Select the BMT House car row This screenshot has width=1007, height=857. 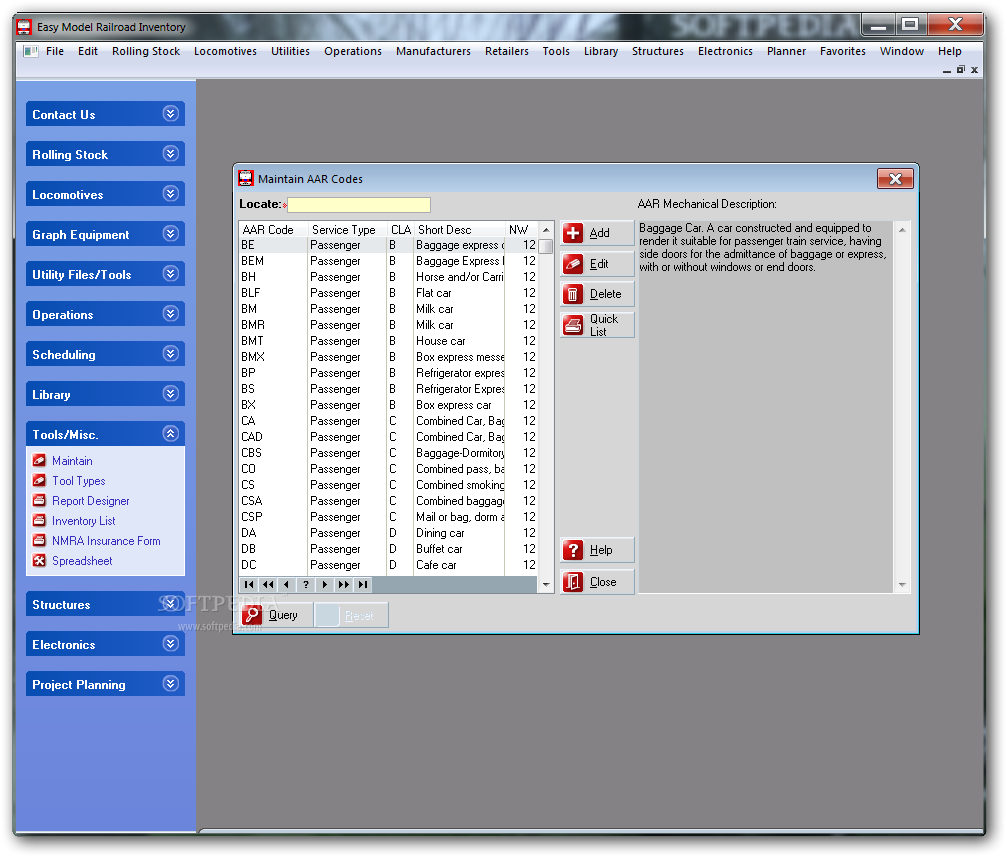coord(388,341)
